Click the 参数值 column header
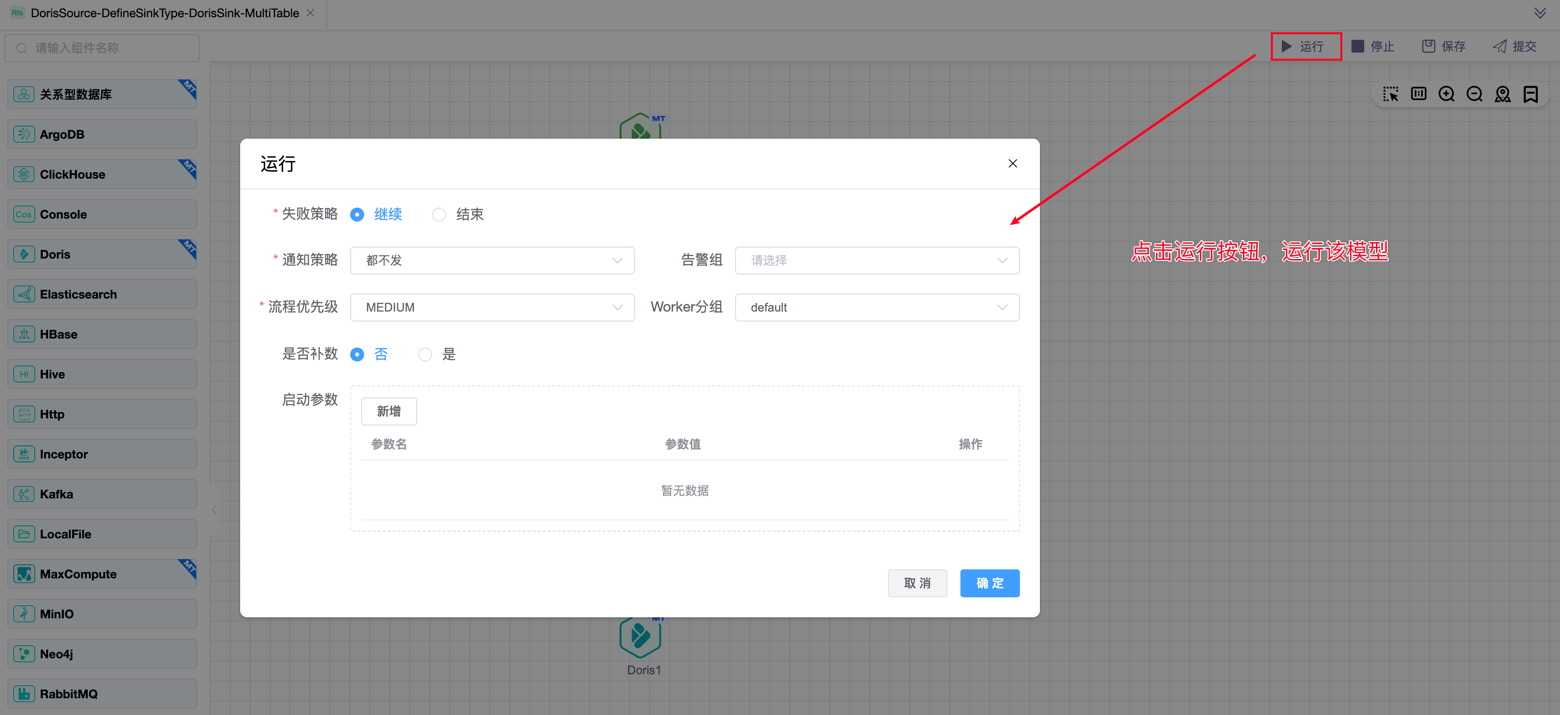 (x=683, y=444)
